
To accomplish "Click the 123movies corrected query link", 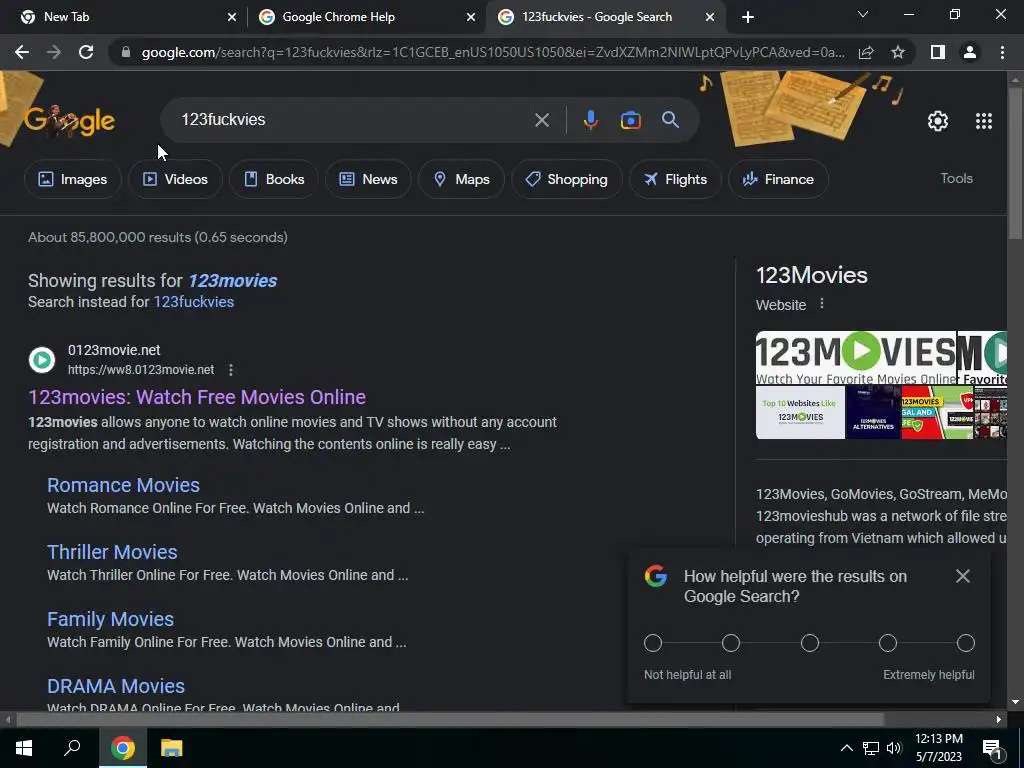I will (232, 281).
